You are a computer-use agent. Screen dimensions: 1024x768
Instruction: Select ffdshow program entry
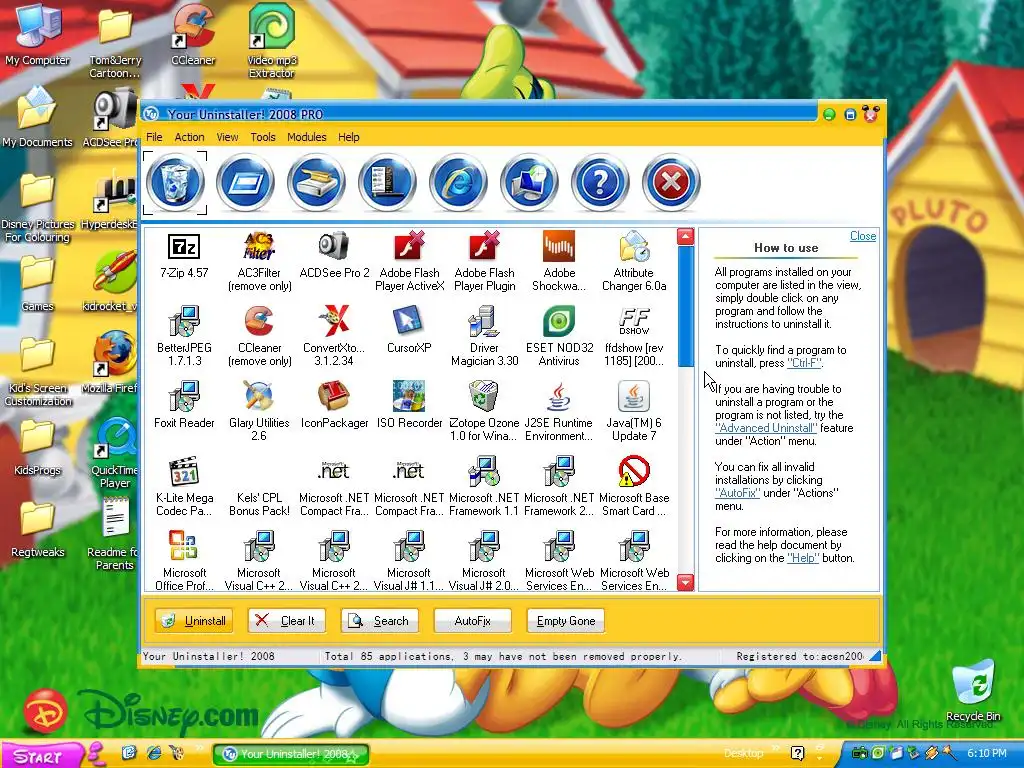634,337
